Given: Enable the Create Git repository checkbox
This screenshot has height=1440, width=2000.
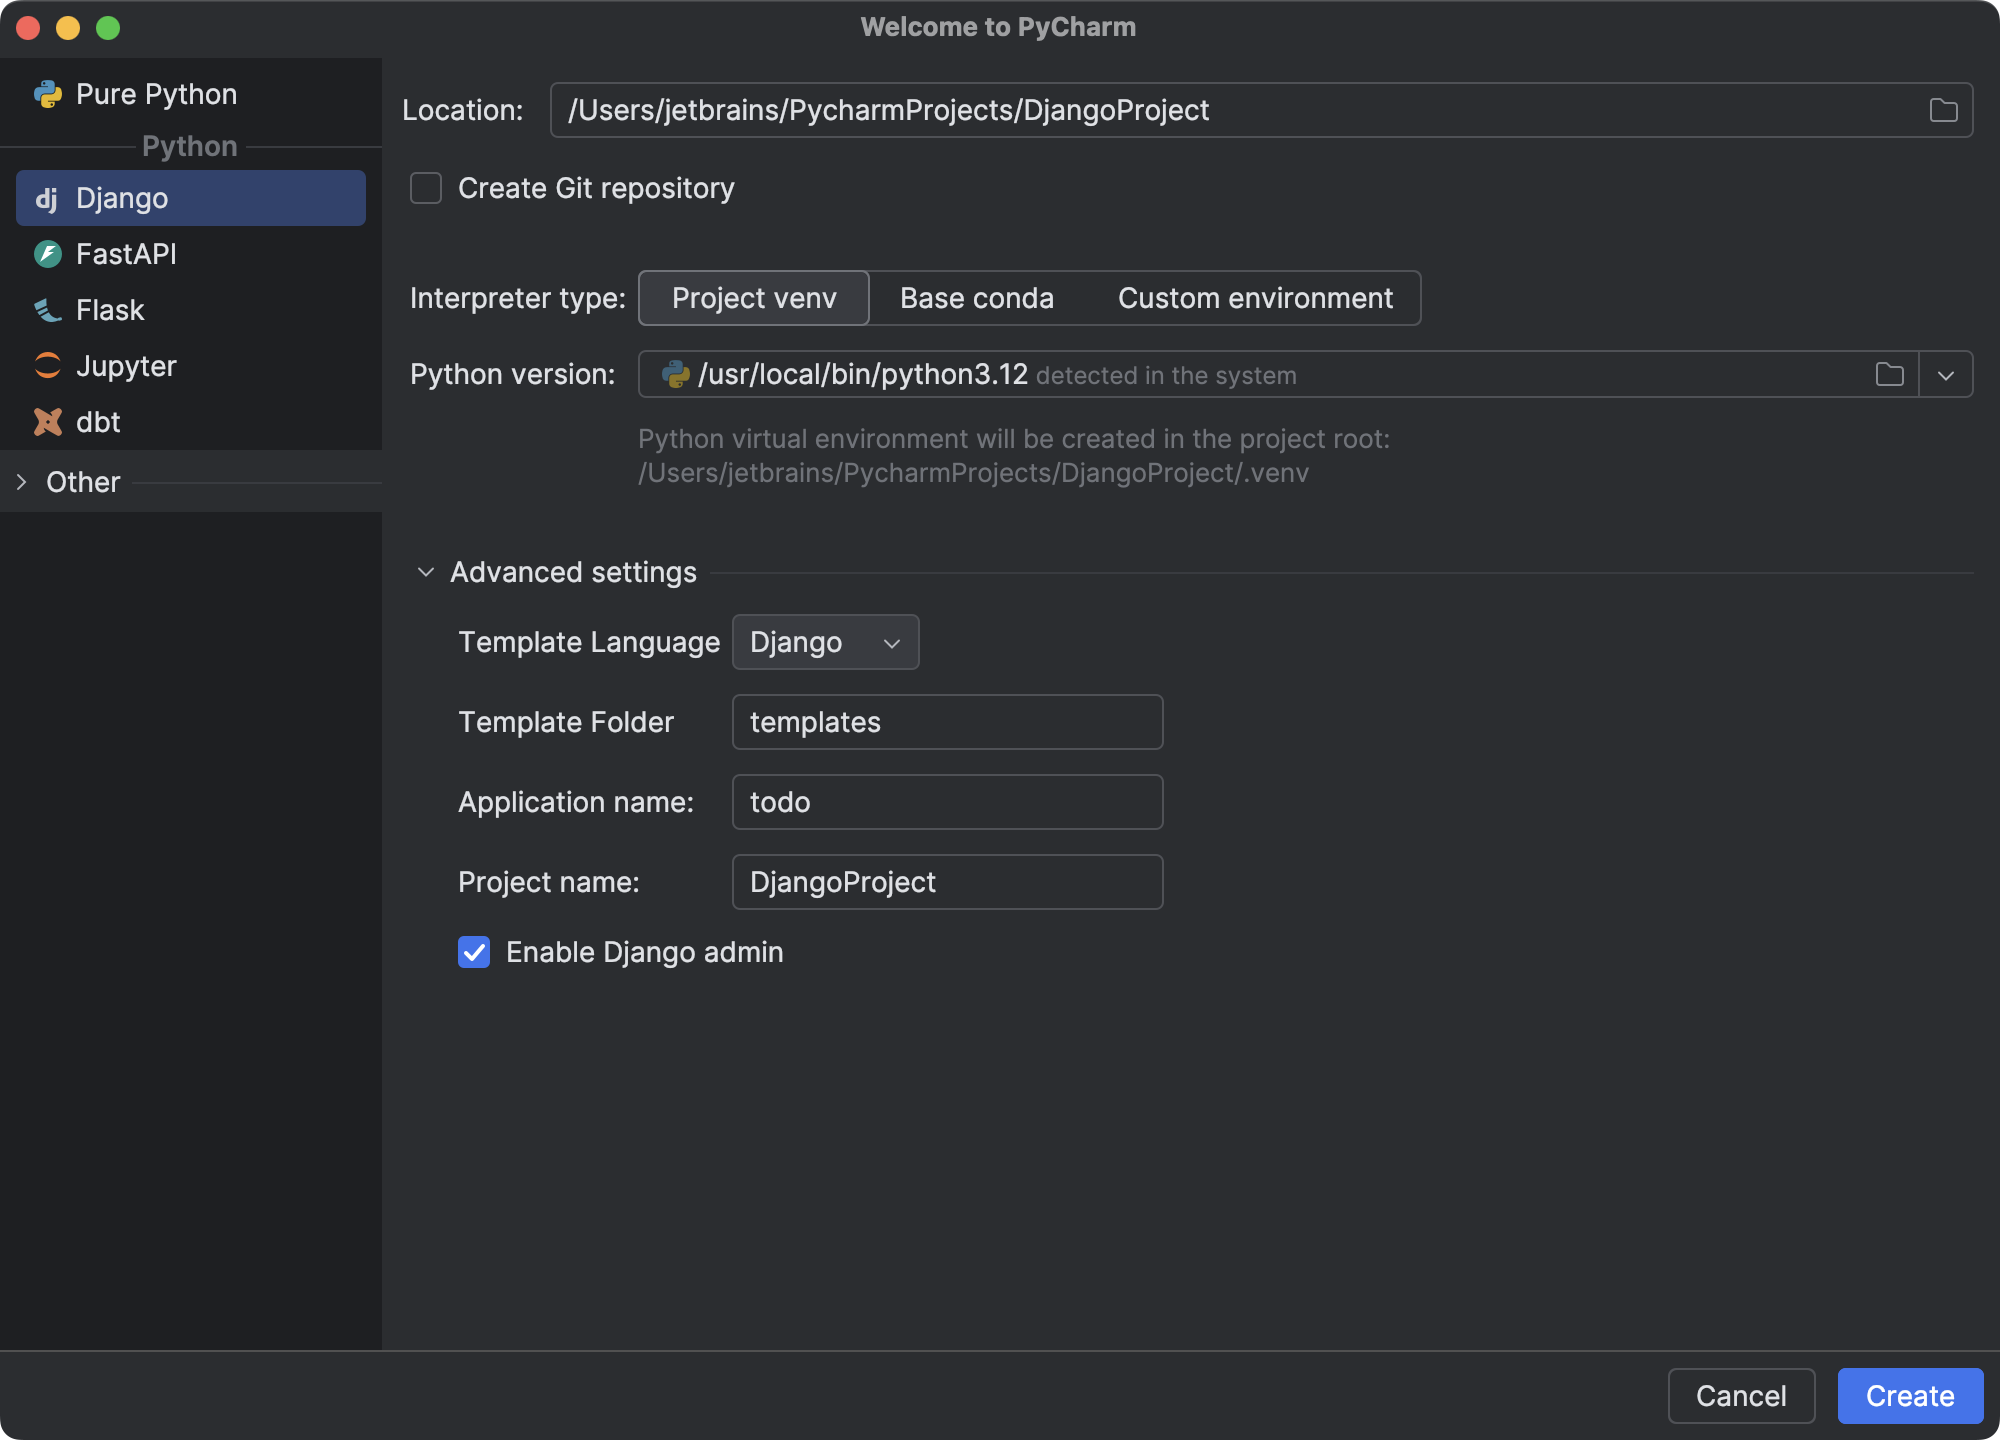Looking at the screenshot, I should click(x=425, y=188).
